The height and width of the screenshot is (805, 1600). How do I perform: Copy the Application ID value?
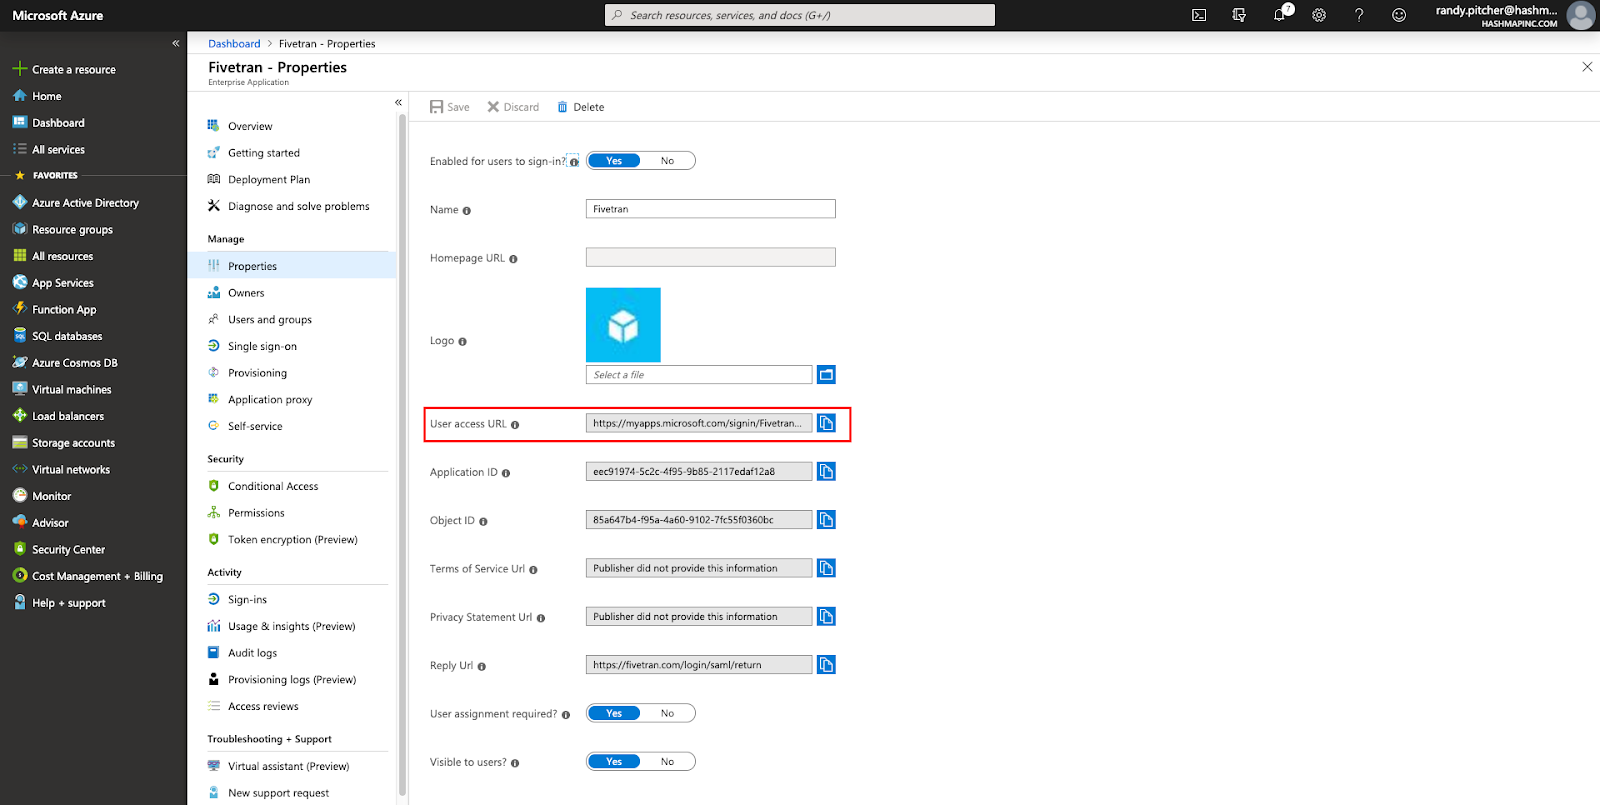coord(826,471)
